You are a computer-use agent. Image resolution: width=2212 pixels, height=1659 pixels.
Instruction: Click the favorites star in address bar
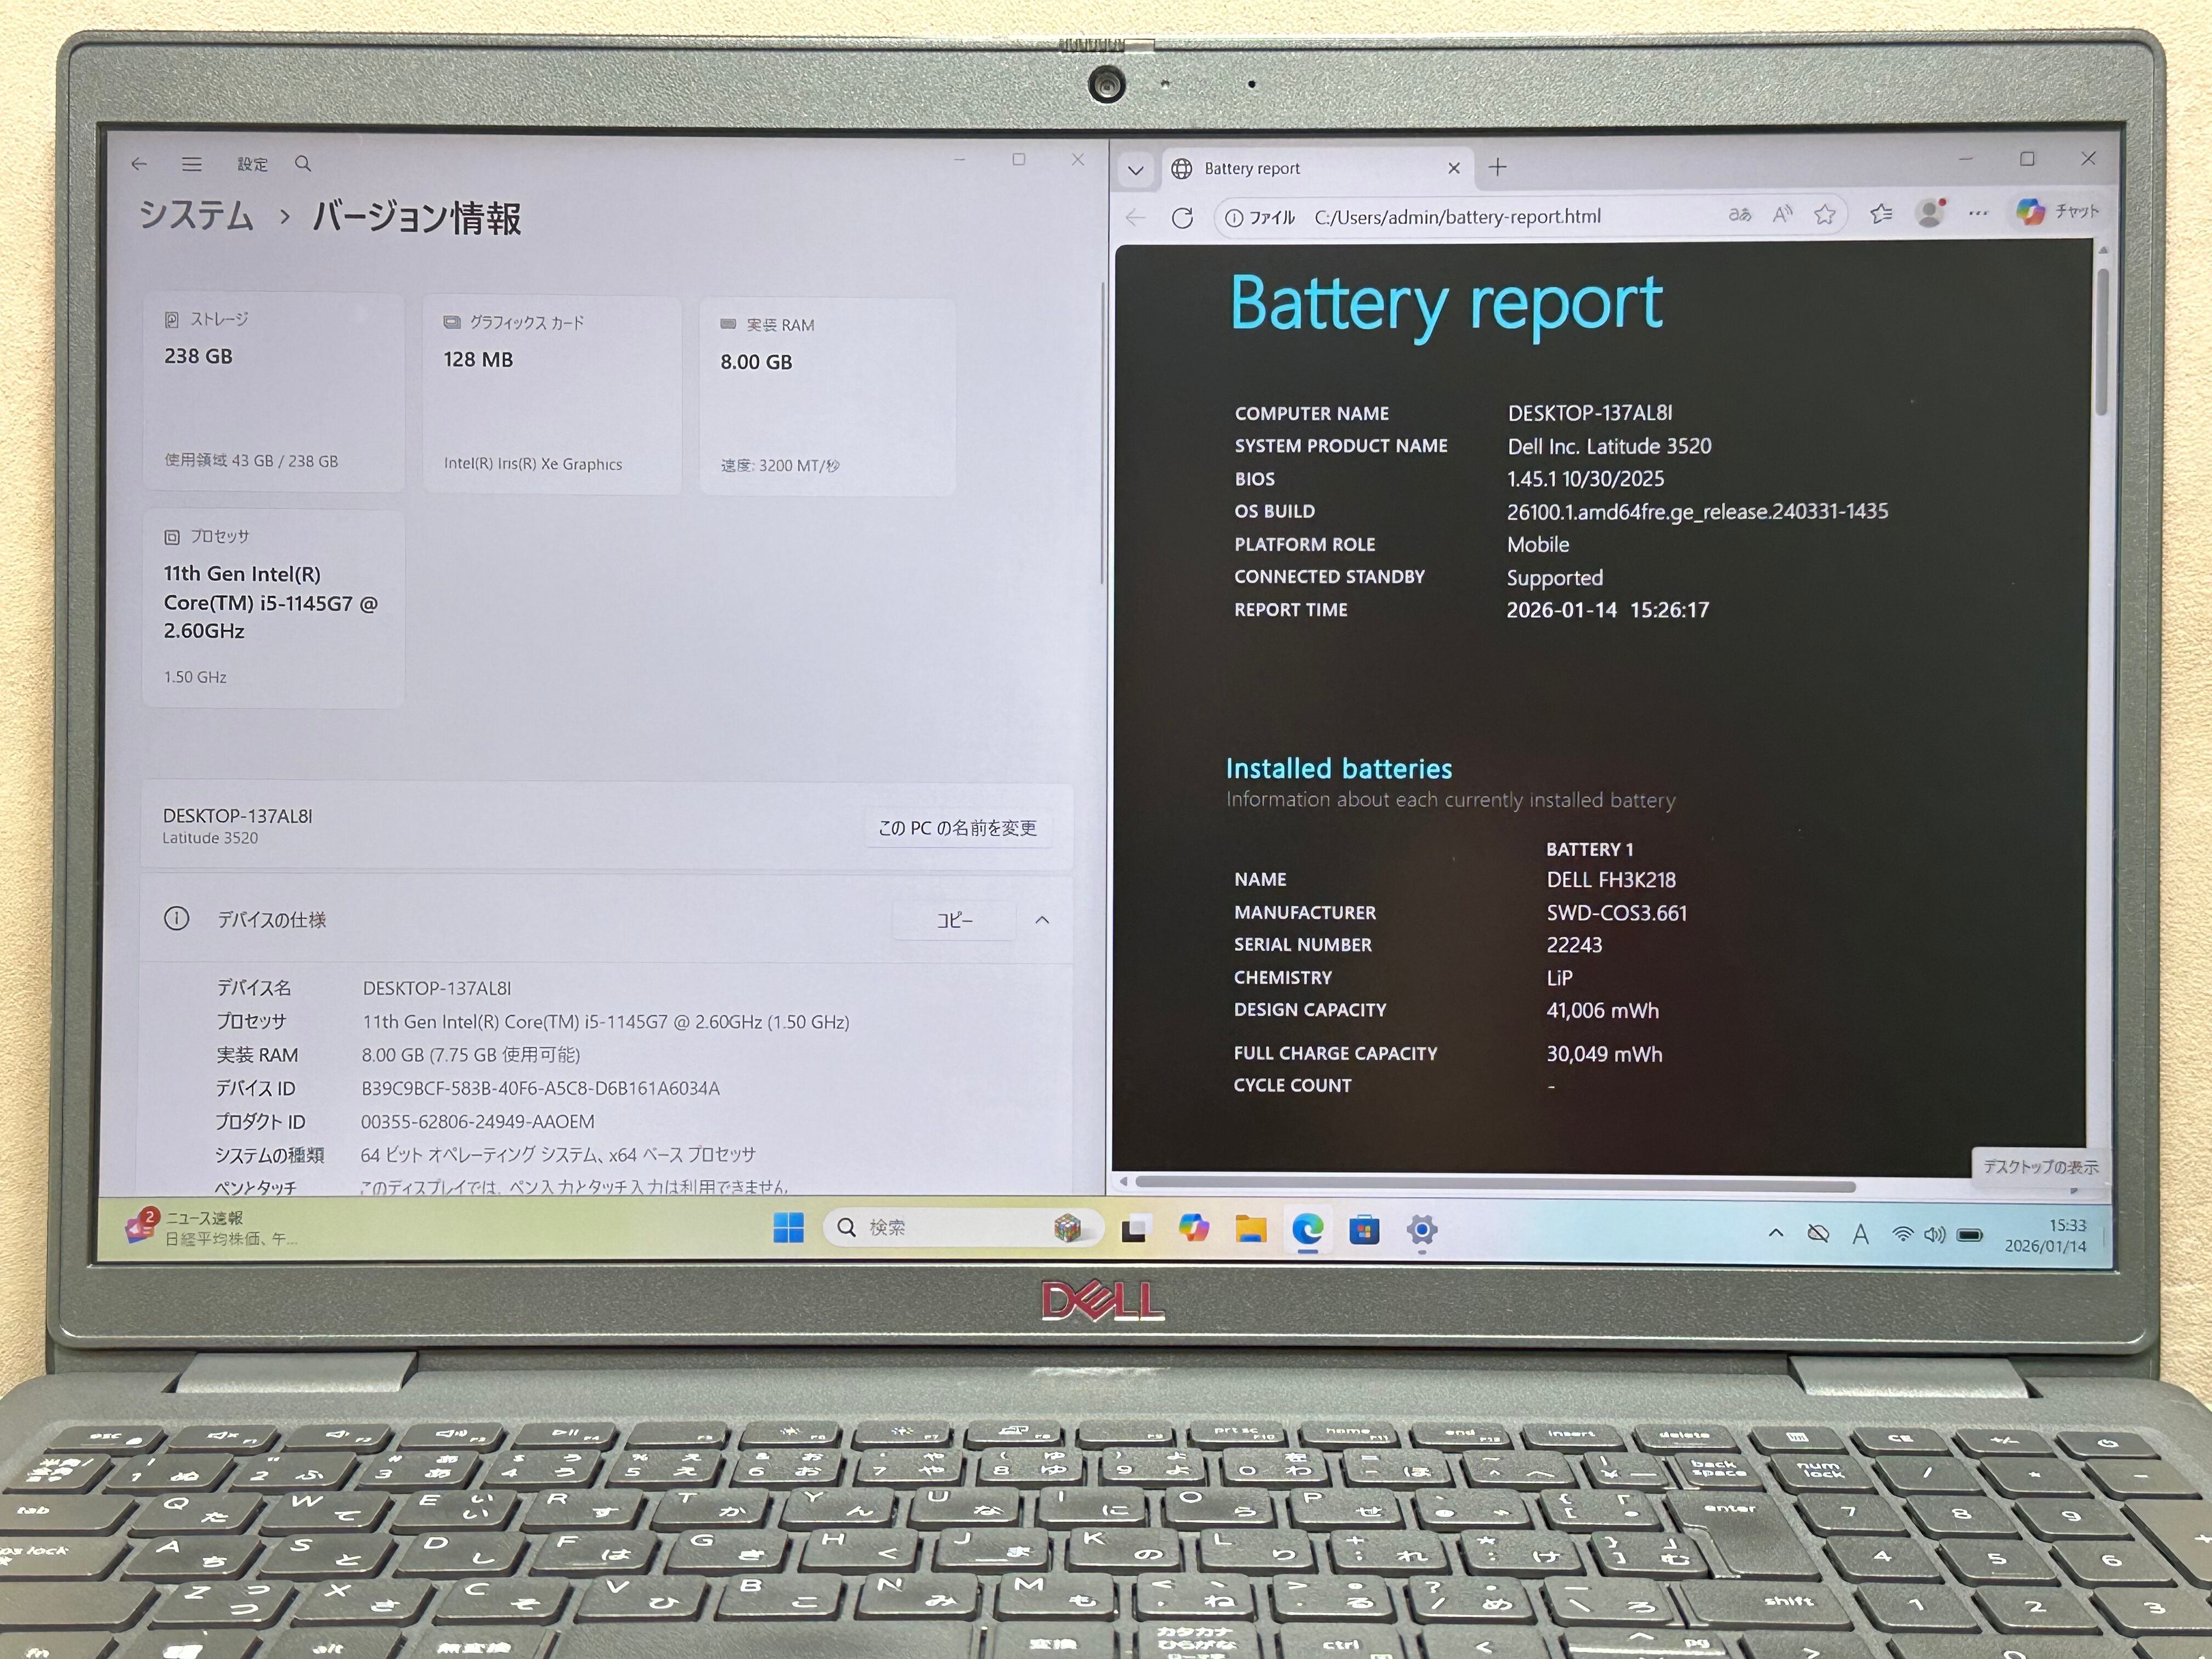coord(1825,214)
